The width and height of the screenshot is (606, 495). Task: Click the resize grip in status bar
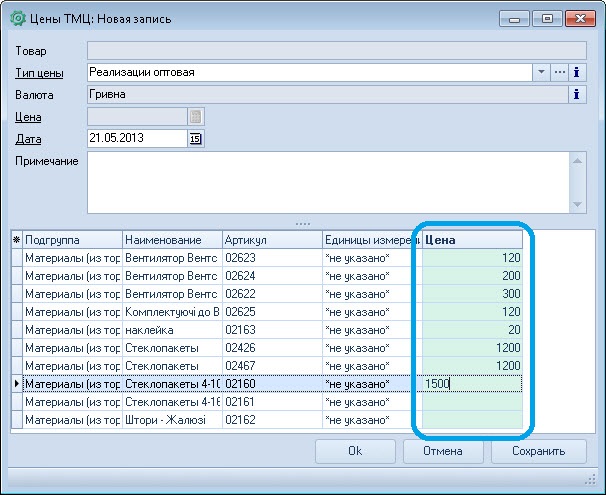click(x=590, y=479)
